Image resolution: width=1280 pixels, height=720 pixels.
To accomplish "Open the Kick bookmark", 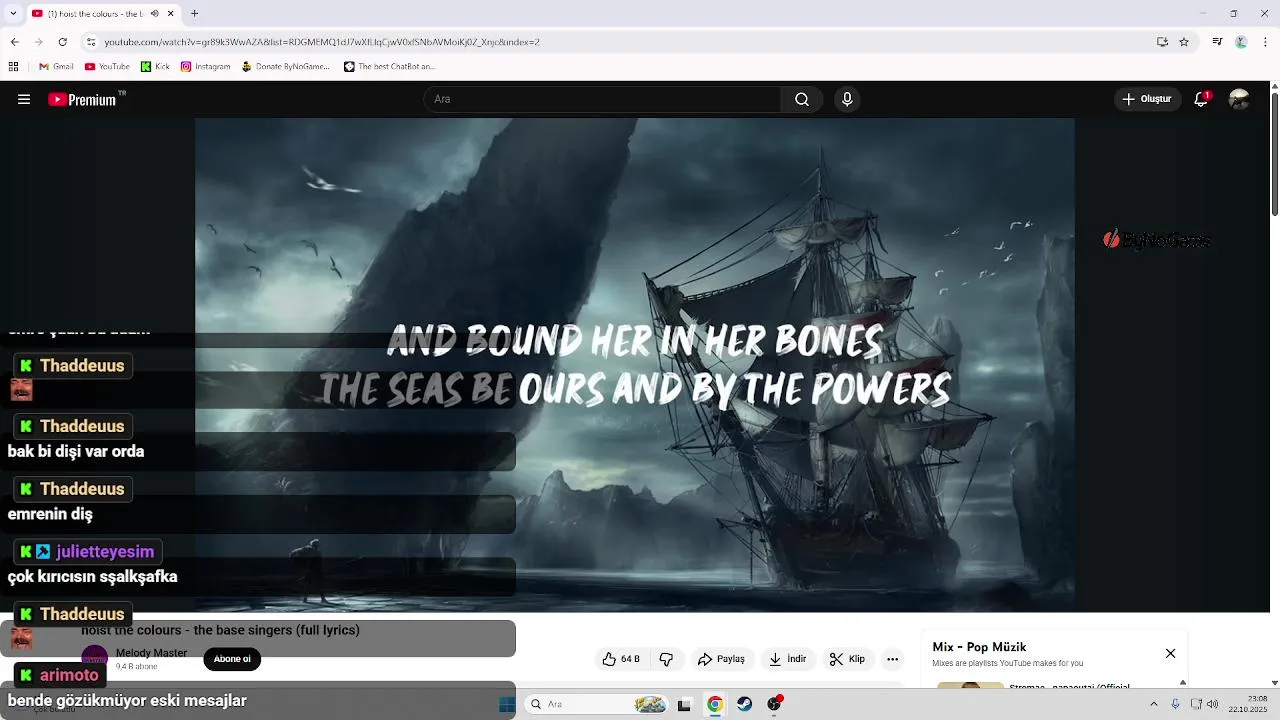I will click(154, 67).
